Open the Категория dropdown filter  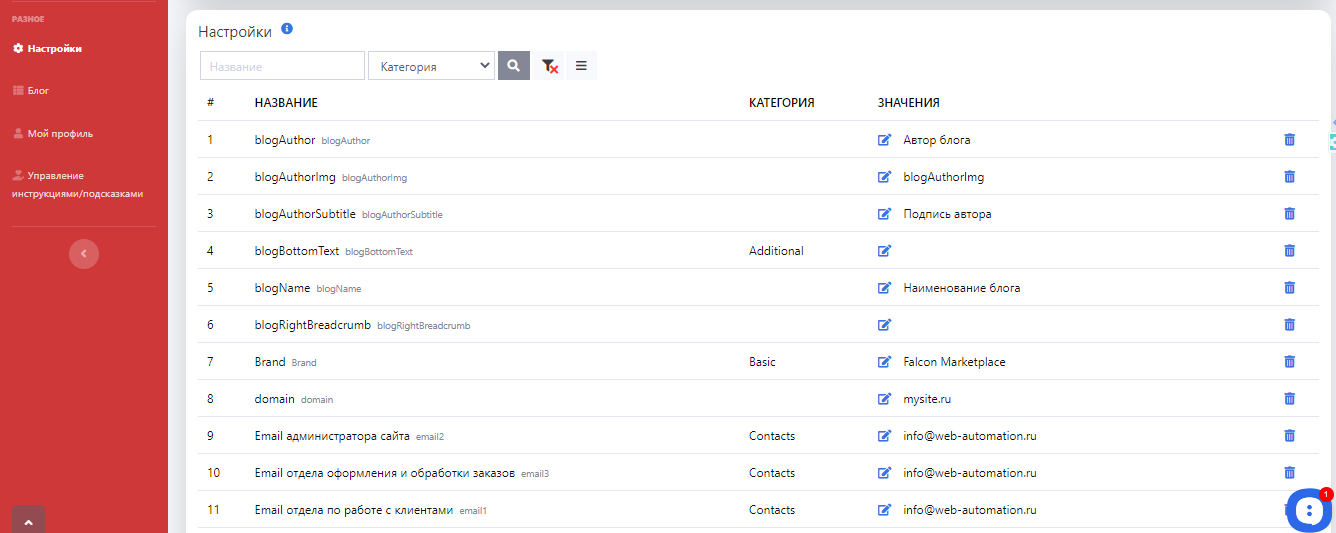click(x=431, y=66)
